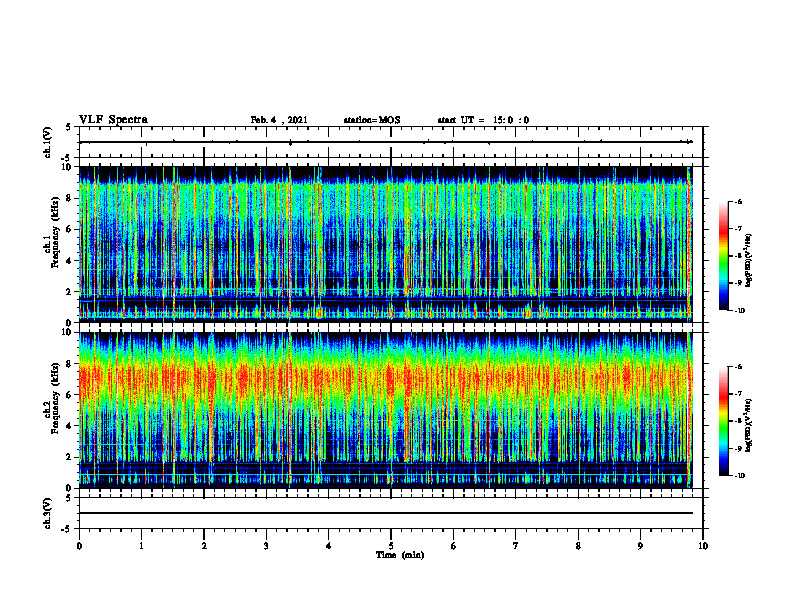The image size is (792, 612).
Task: Click inside the ch.1 spectrogram panel
Action: [x=386, y=244]
